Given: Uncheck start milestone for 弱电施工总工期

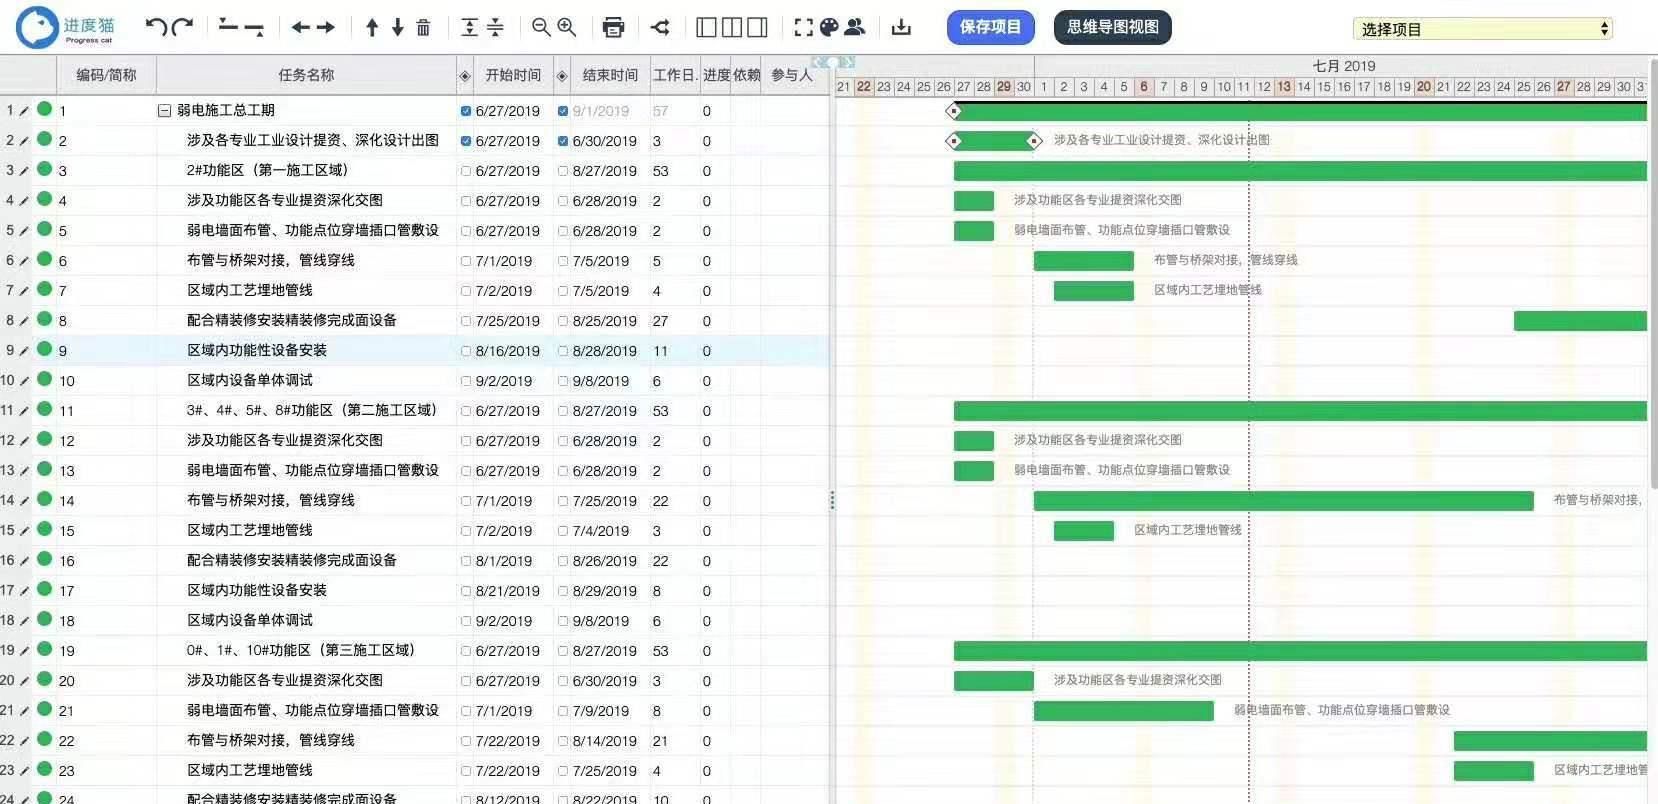Looking at the screenshot, I should tap(466, 111).
